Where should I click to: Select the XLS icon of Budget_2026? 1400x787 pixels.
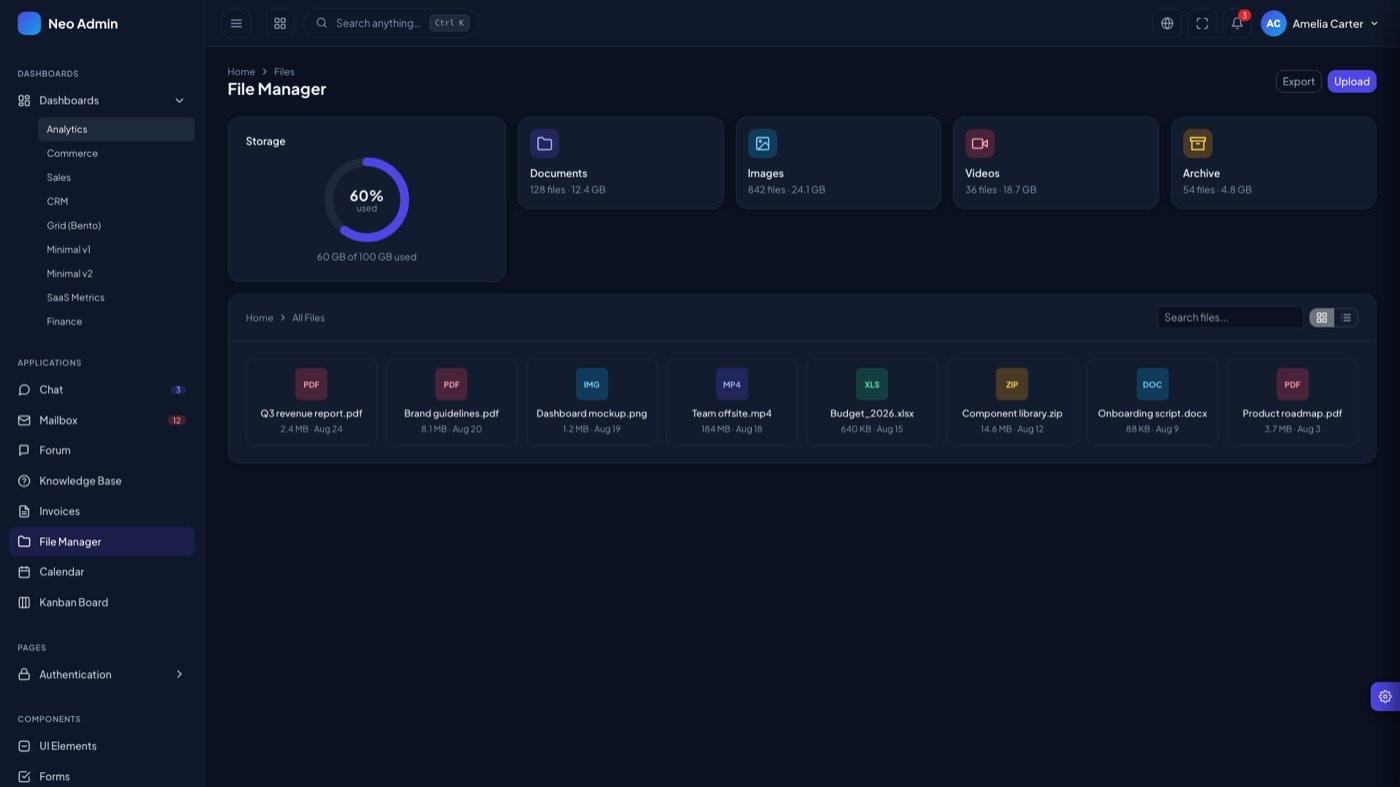872,384
